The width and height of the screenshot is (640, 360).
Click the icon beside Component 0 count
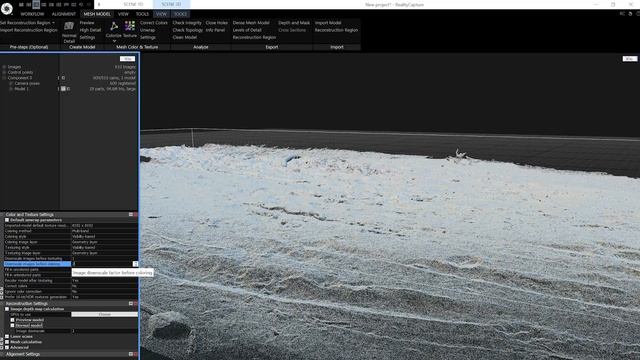click(x=63, y=78)
